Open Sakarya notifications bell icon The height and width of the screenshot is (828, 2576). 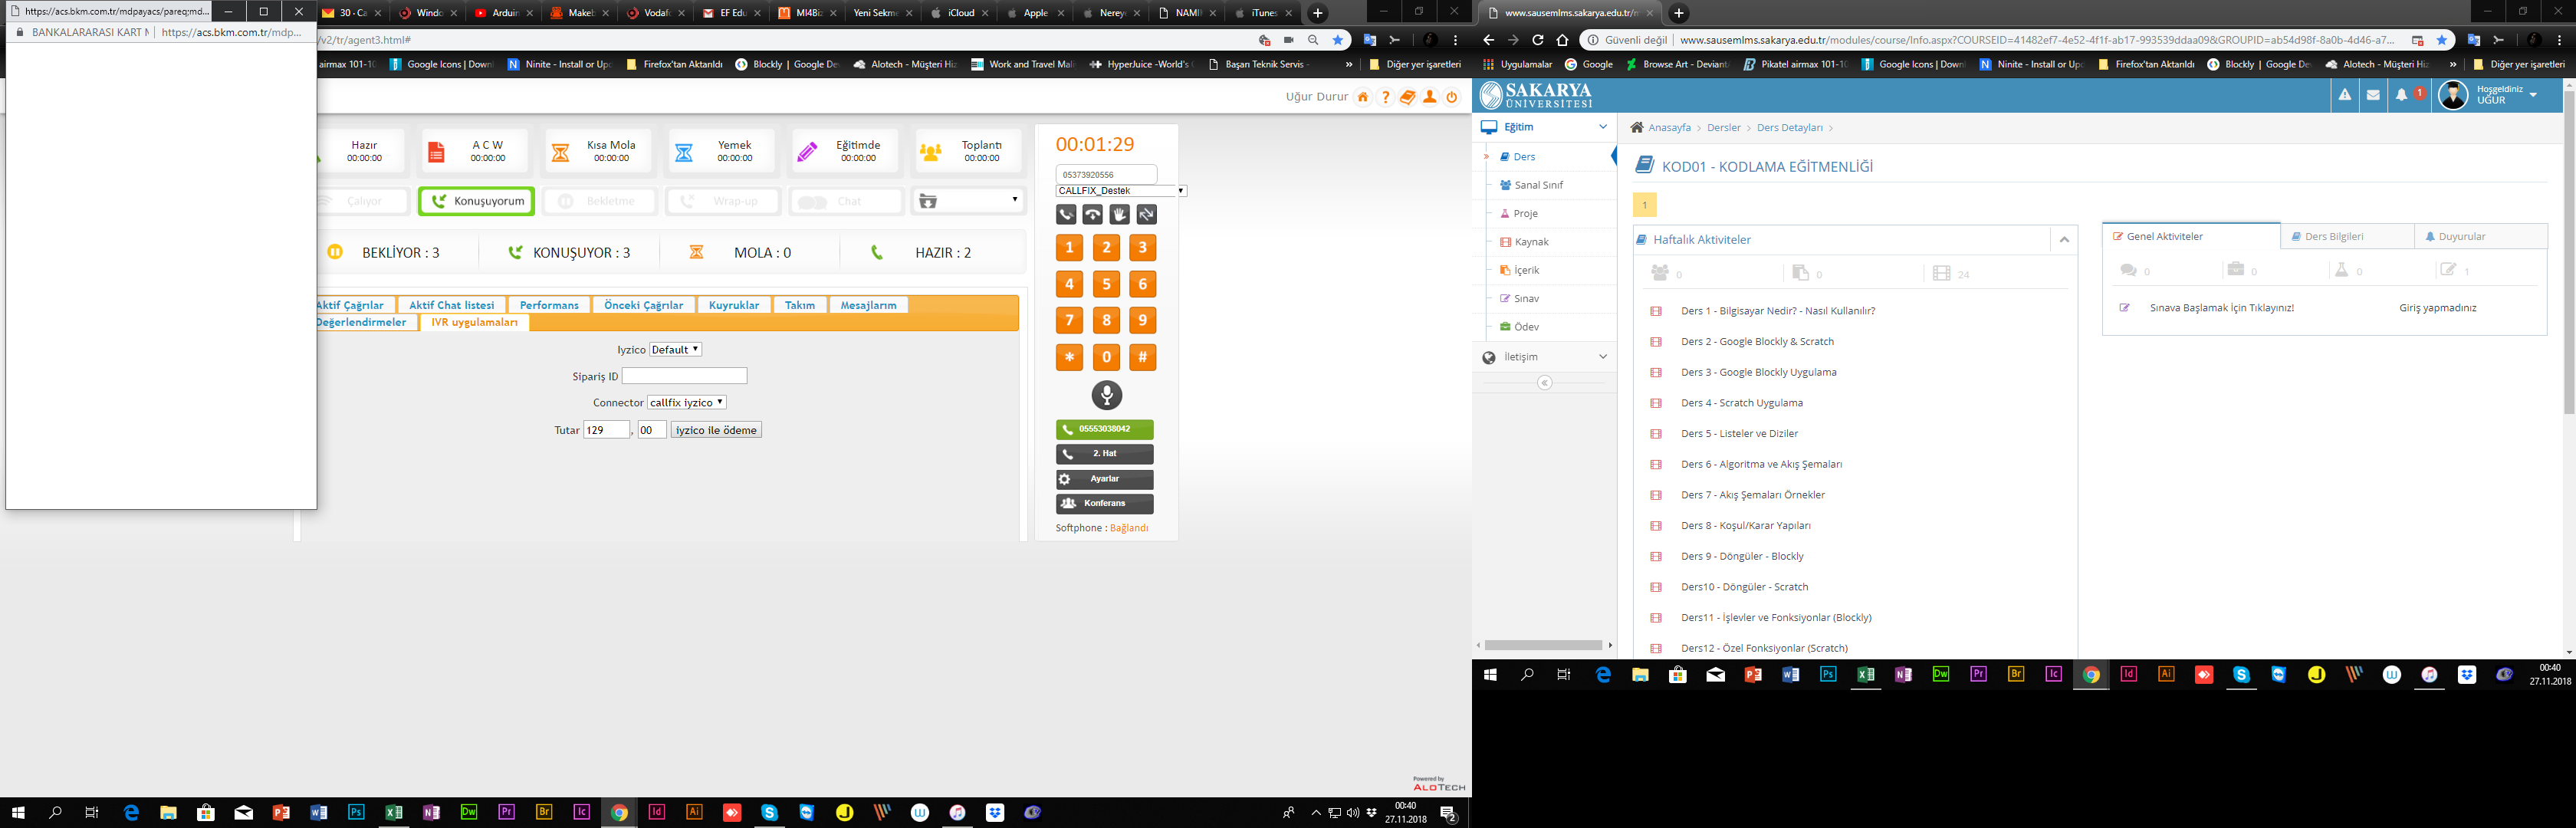click(2401, 95)
